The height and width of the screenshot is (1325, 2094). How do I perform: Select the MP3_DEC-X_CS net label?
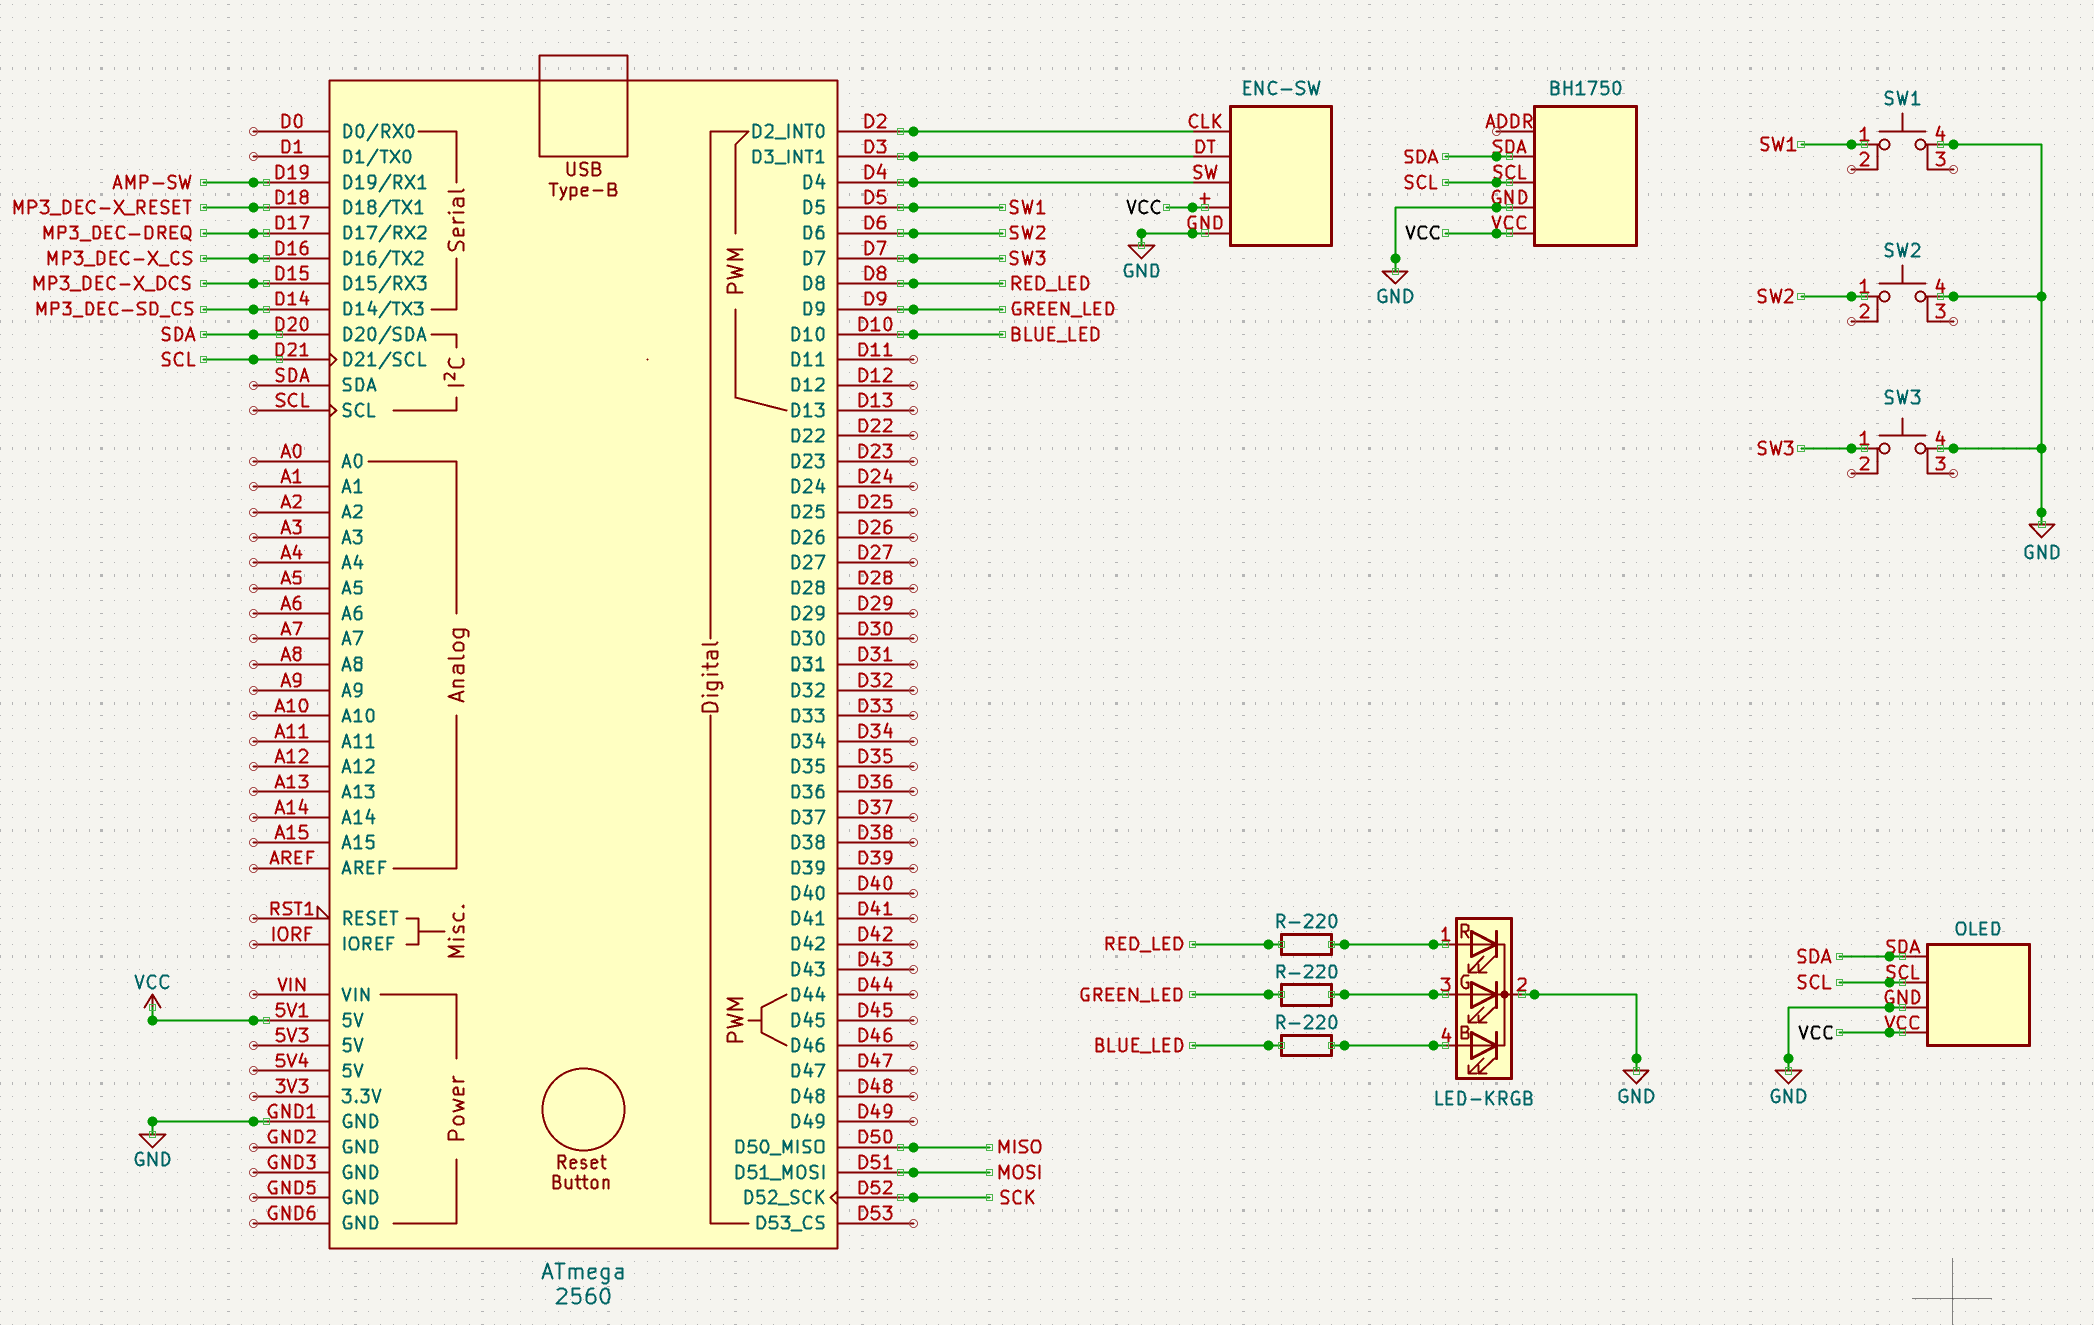click(119, 258)
